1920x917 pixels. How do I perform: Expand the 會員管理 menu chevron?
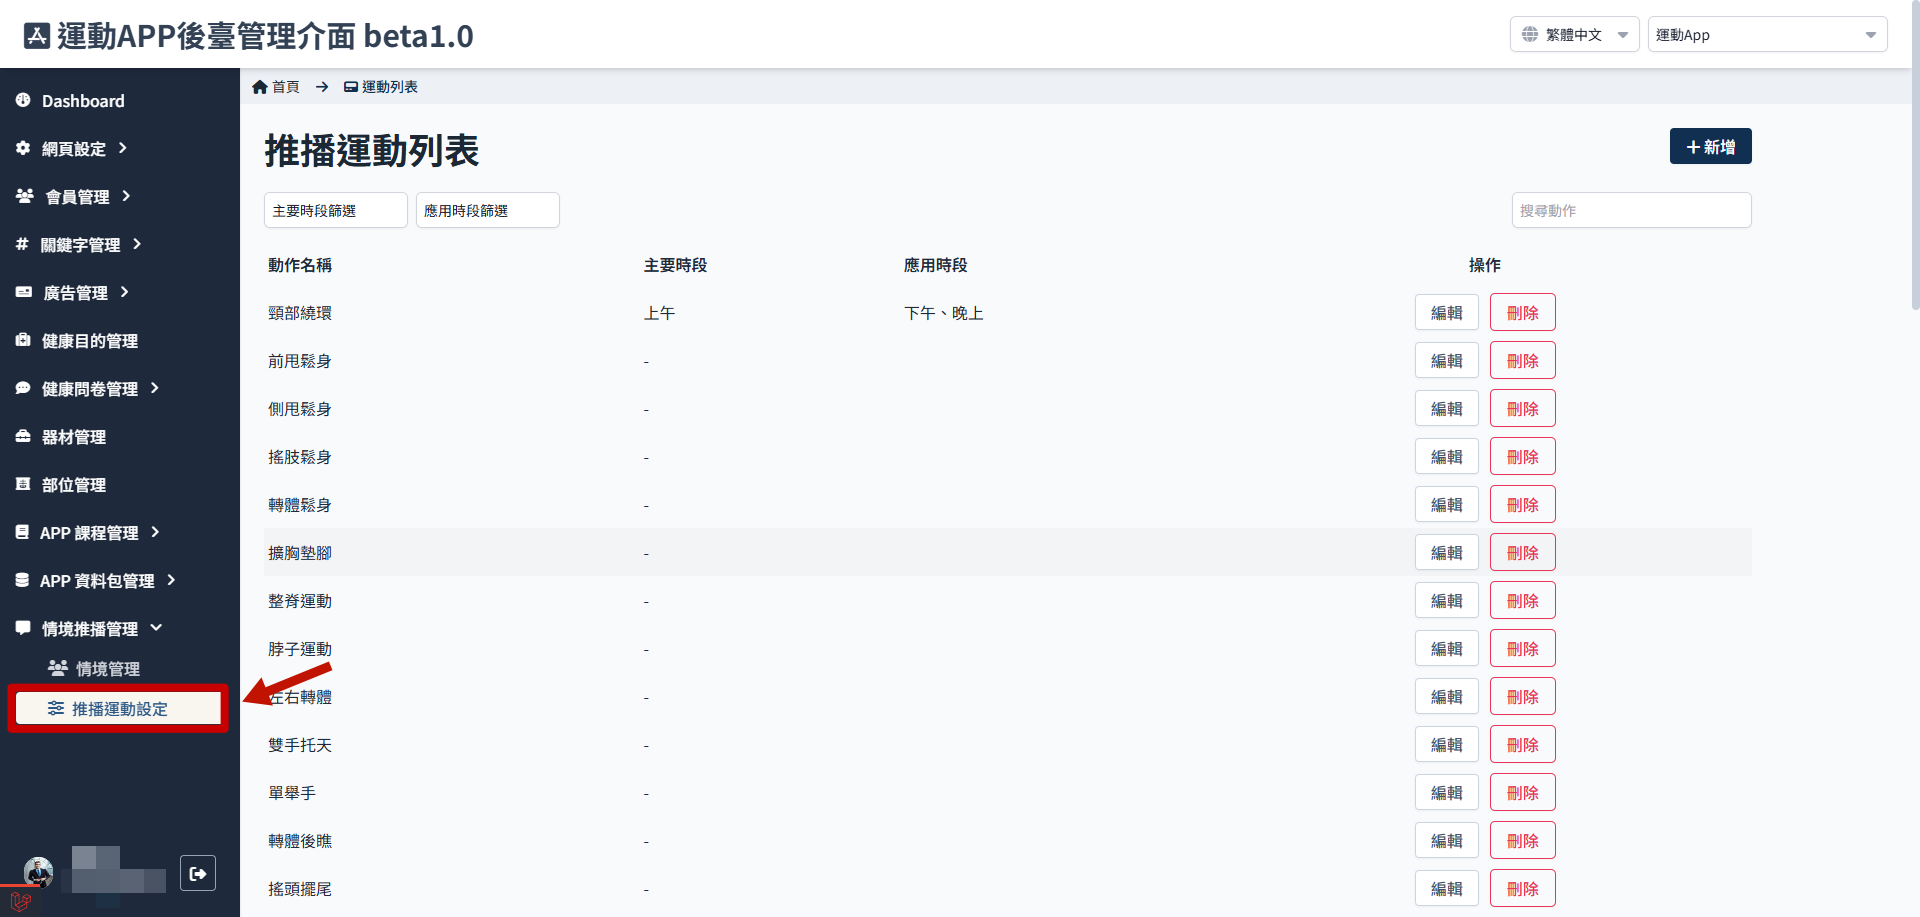(126, 196)
